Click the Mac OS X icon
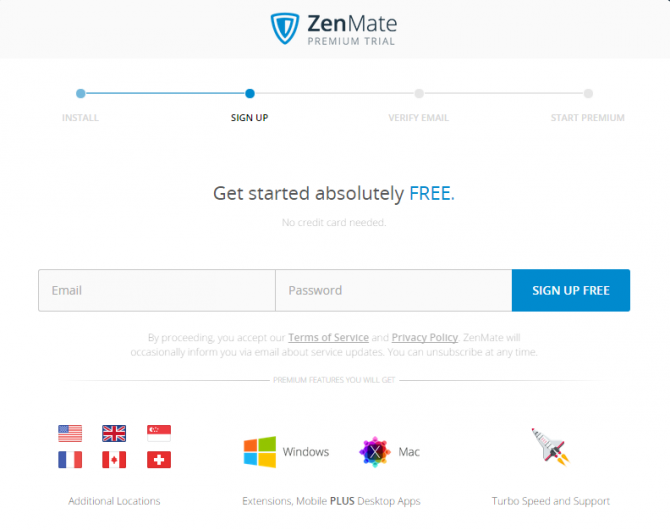The width and height of the screenshot is (670, 530). pyautogui.click(x=375, y=452)
